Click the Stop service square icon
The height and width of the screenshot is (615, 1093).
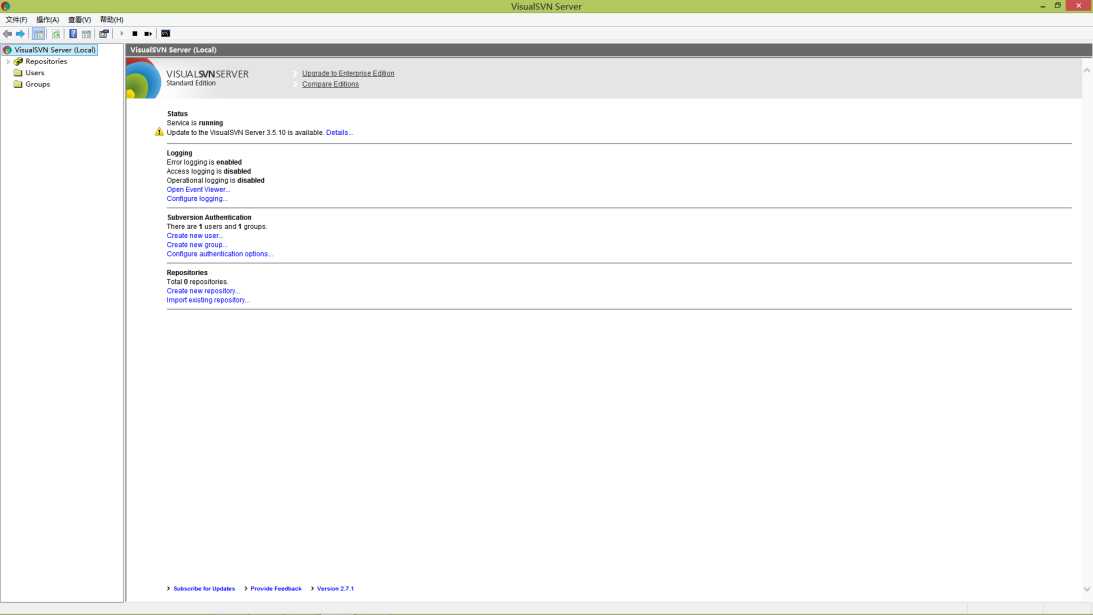point(135,33)
